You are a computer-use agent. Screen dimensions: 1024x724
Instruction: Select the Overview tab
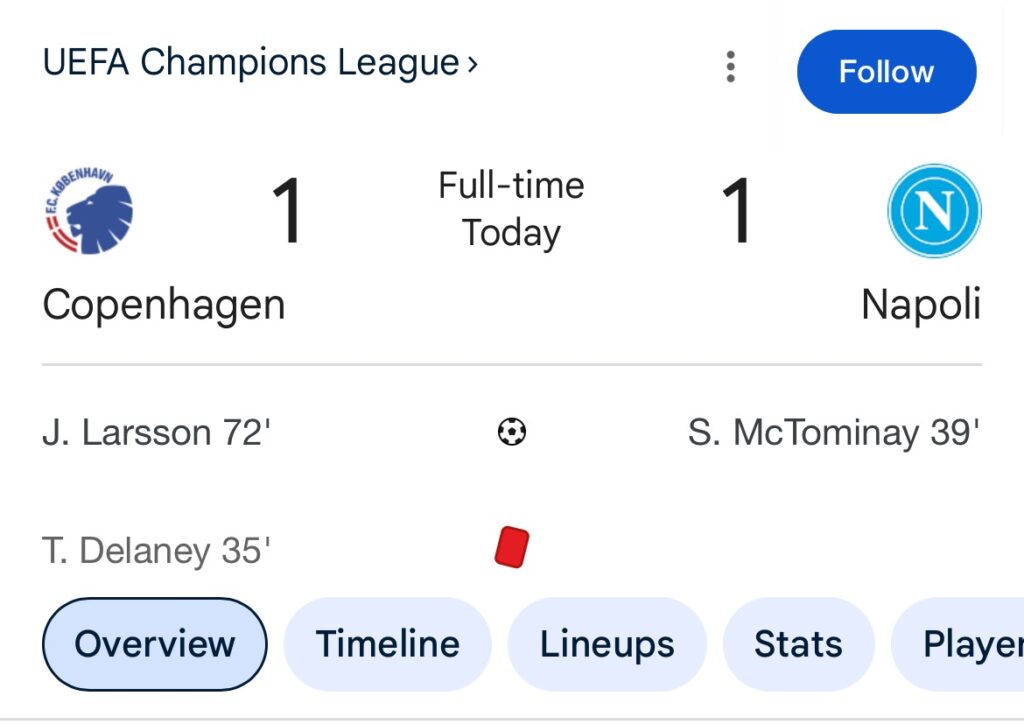tap(155, 644)
